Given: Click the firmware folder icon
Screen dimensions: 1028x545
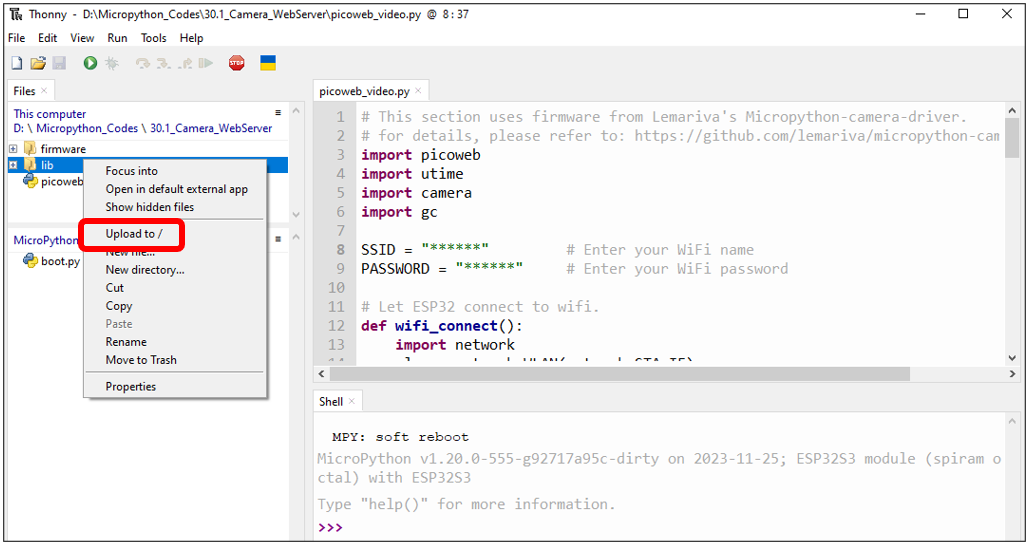Looking at the screenshot, I should (30, 148).
